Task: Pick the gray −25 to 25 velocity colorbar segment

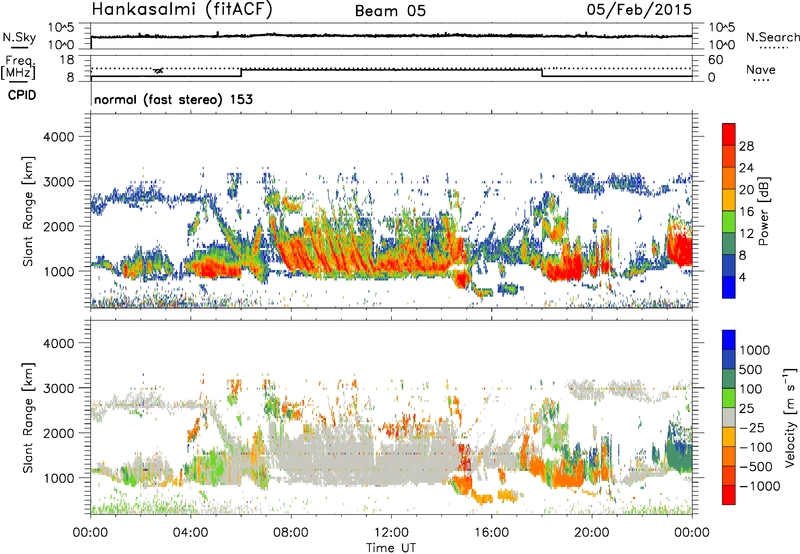Action: (x=729, y=417)
